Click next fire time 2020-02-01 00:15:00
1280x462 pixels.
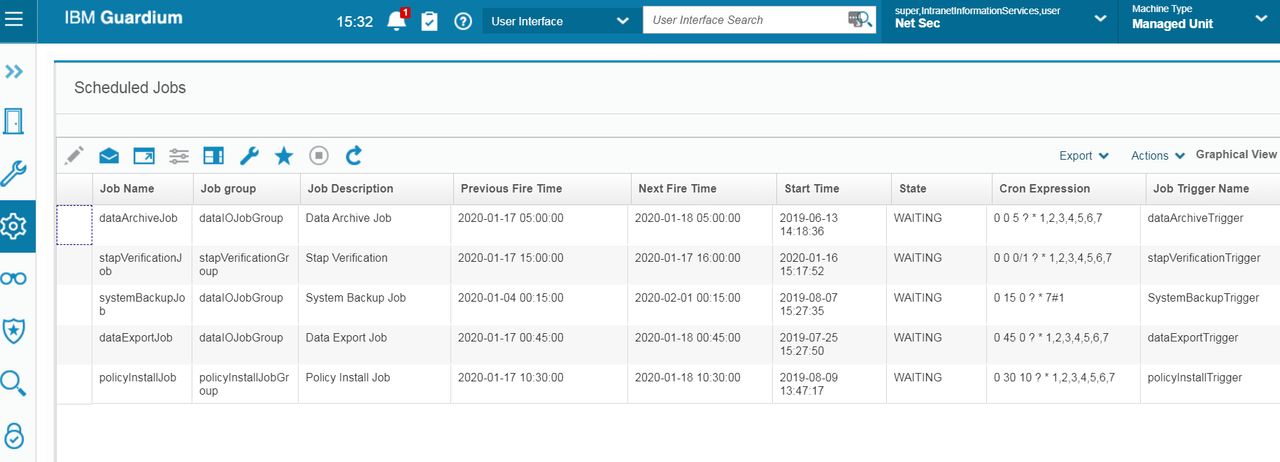pyautogui.click(x=687, y=298)
